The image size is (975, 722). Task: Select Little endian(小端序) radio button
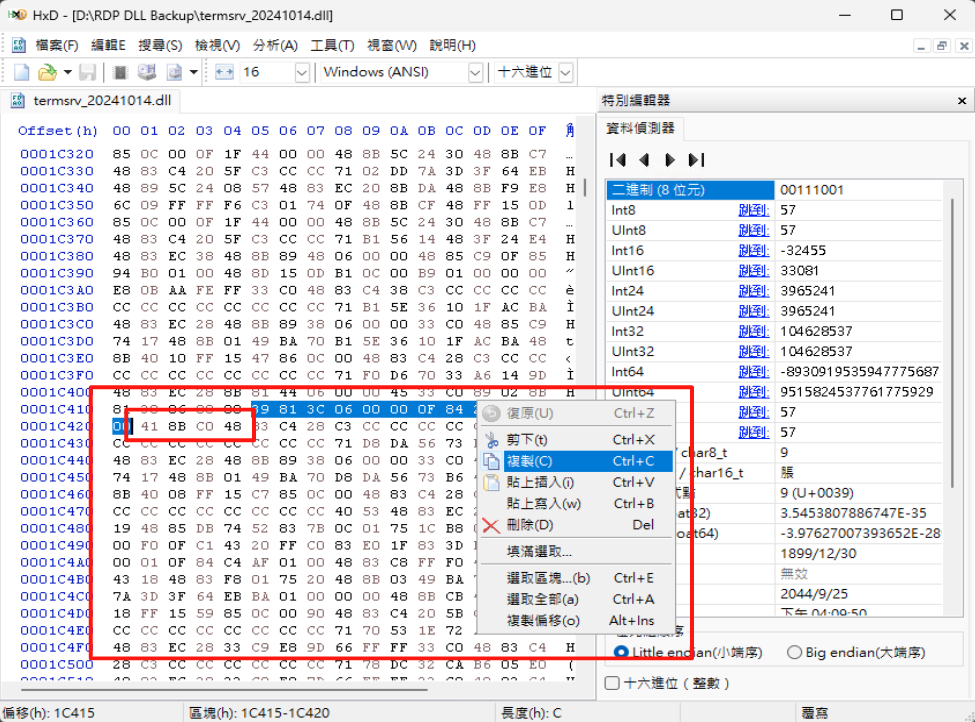[x=621, y=652]
